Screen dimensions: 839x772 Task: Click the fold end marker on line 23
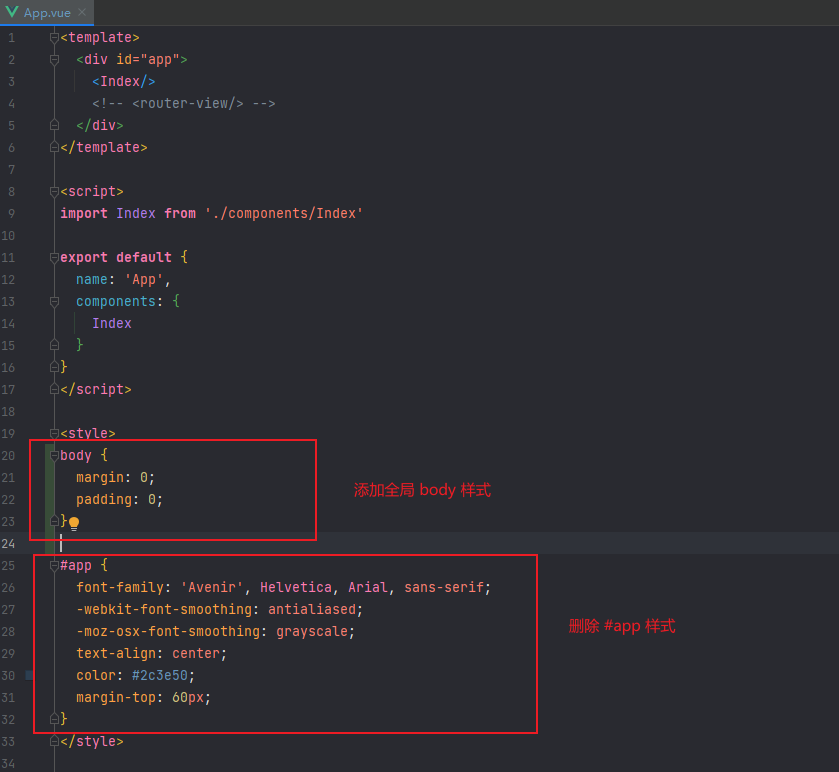pos(54,521)
